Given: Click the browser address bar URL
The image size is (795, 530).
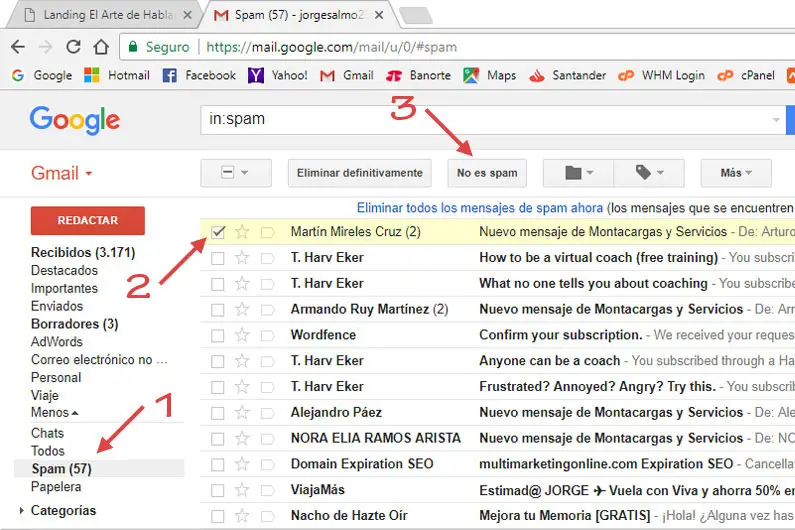Looking at the screenshot, I should (x=332, y=47).
